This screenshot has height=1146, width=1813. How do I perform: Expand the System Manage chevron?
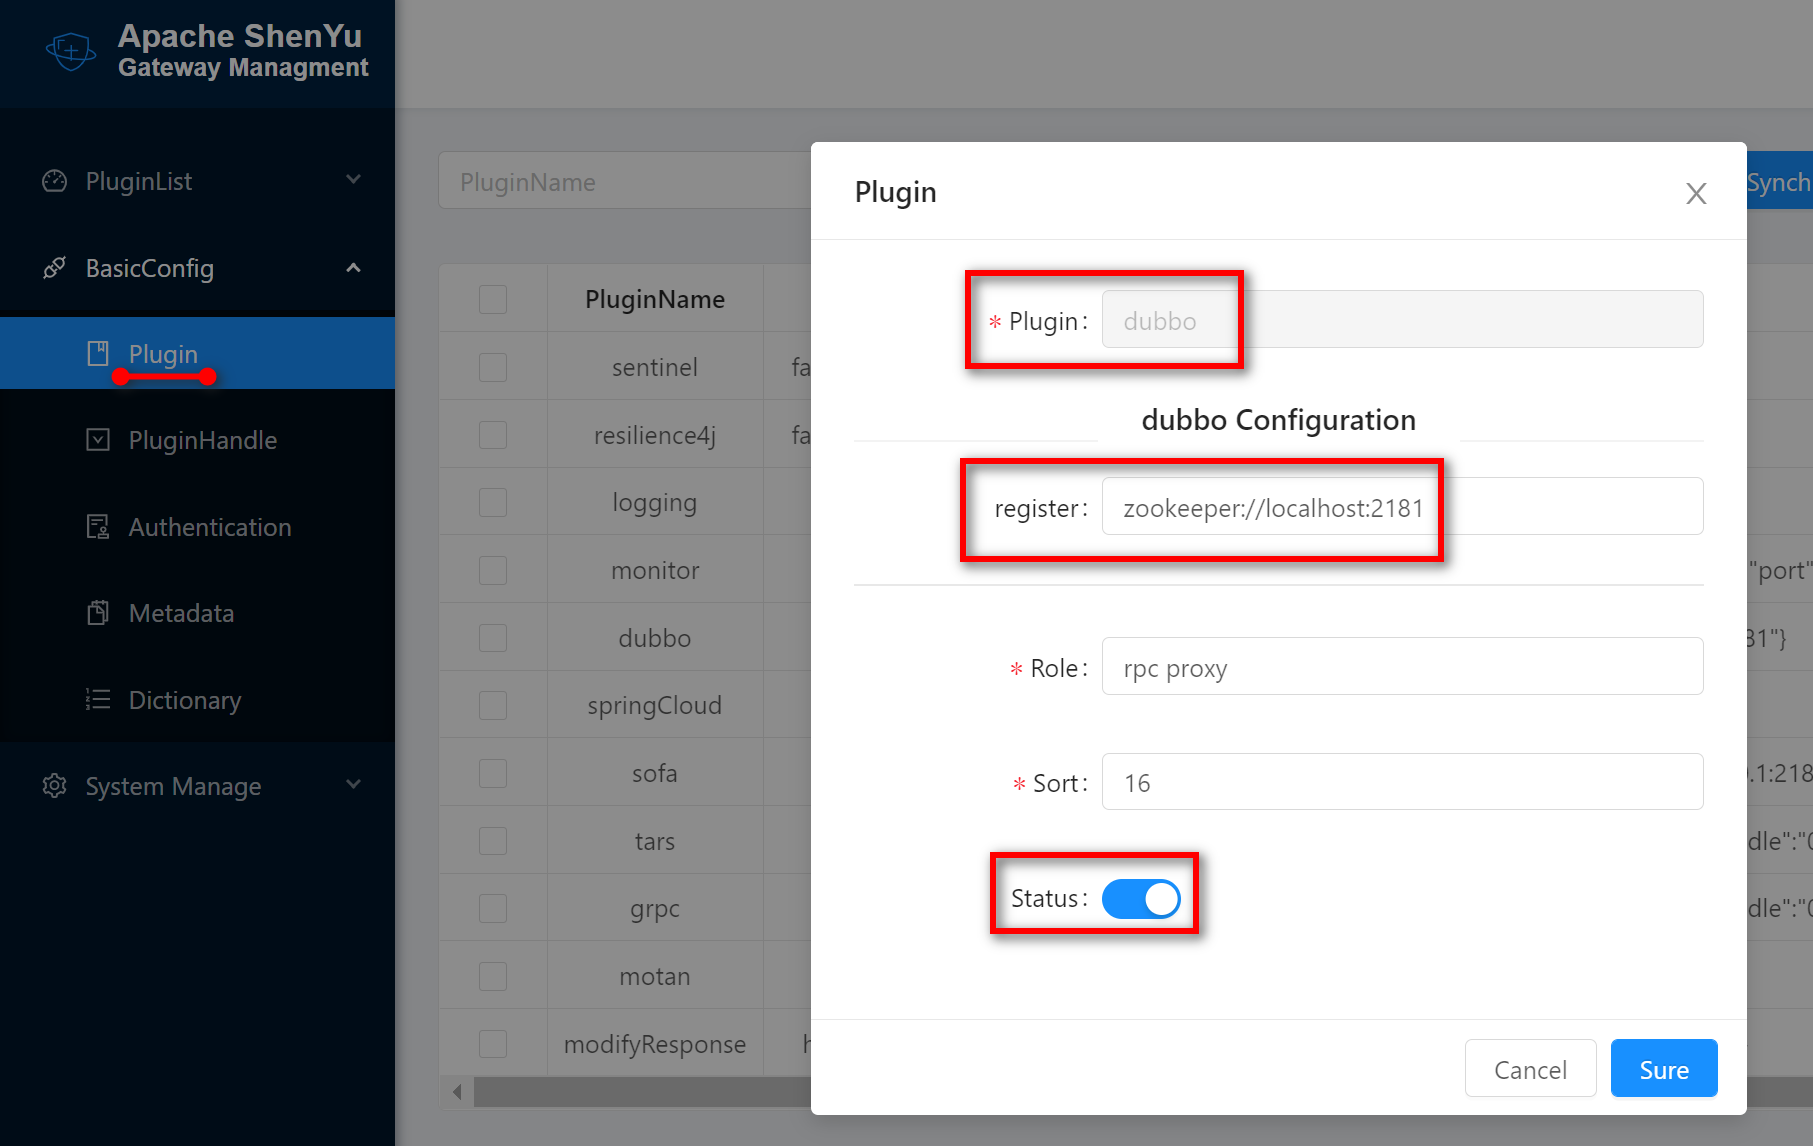[353, 785]
